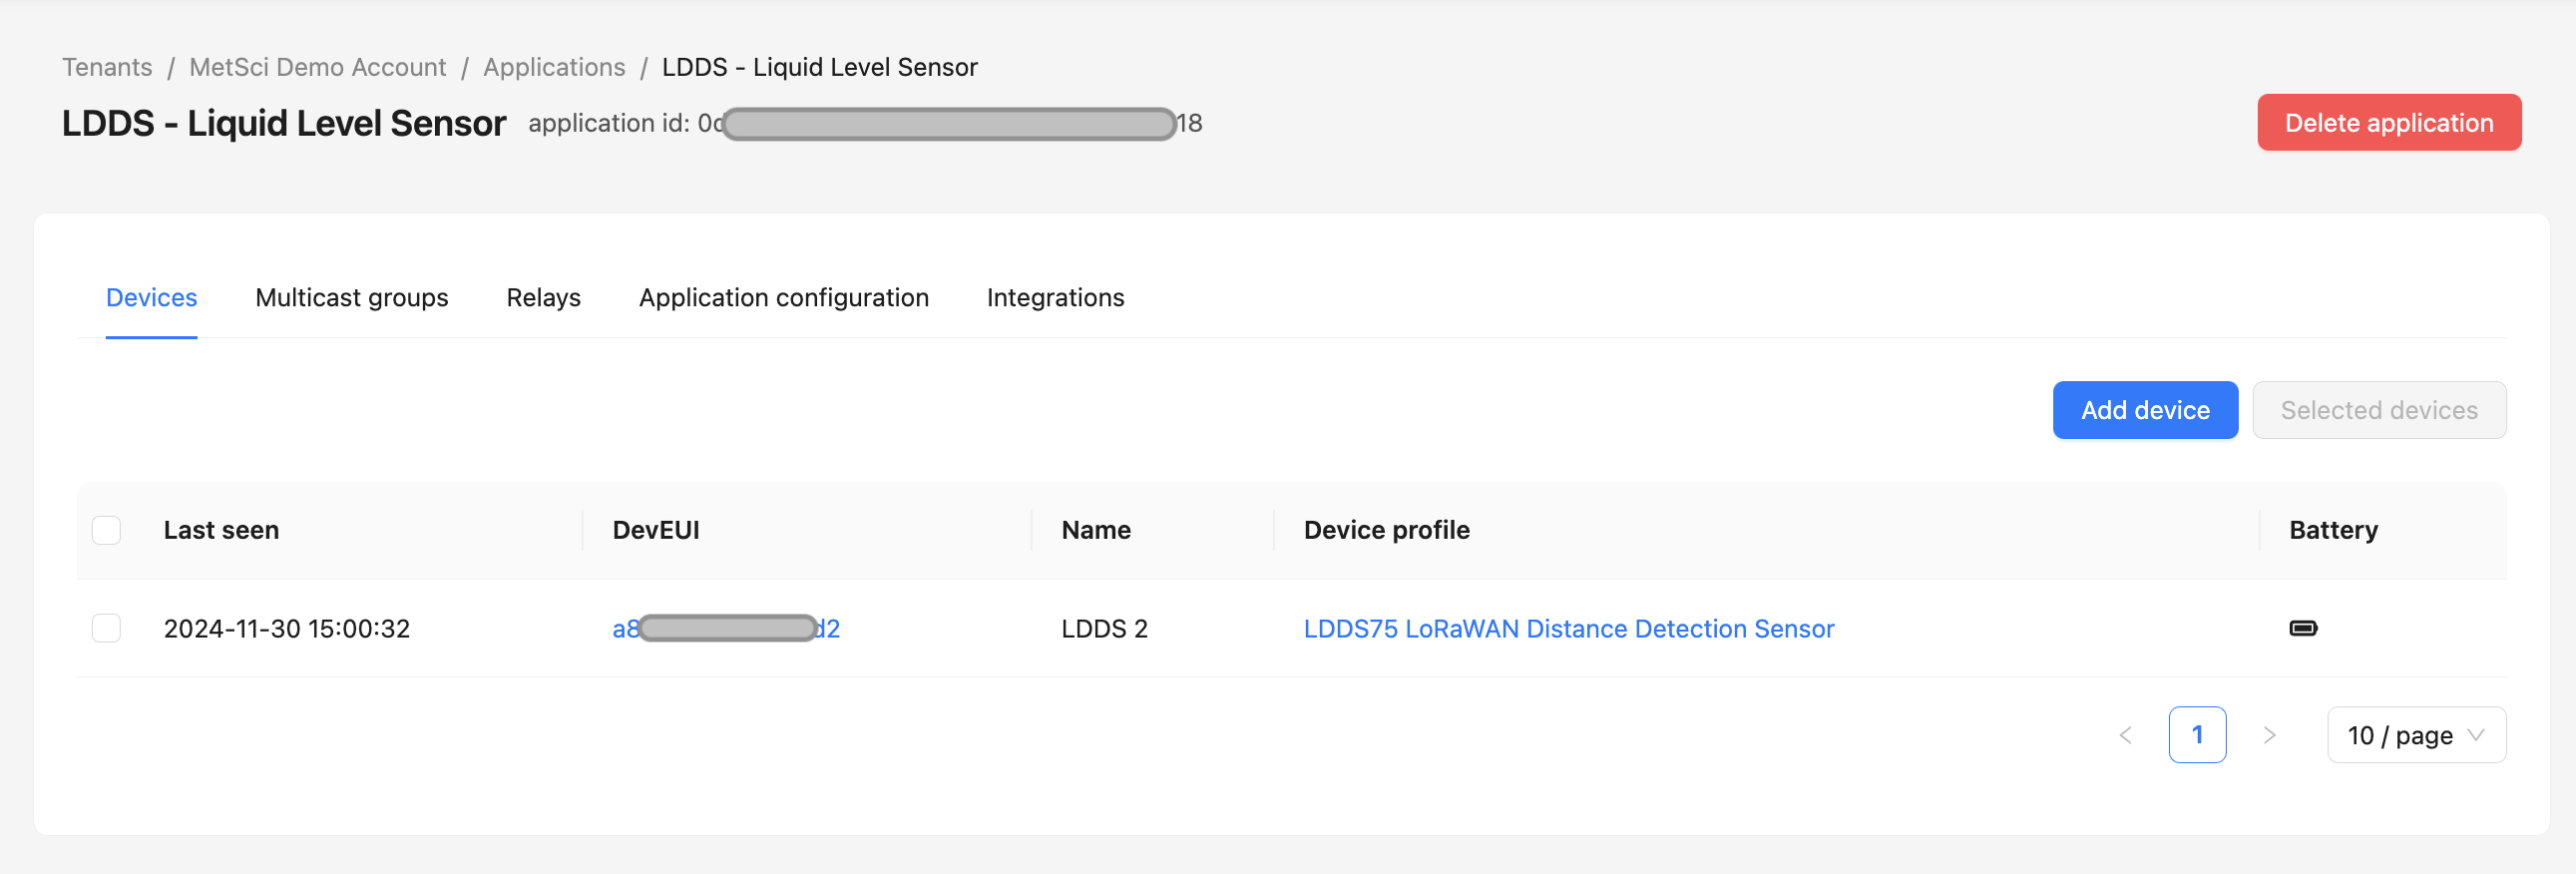The height and width of the screenshot is (874, 2576).
Task: Open the Multicast groups tab
Action: coord(351,298)
